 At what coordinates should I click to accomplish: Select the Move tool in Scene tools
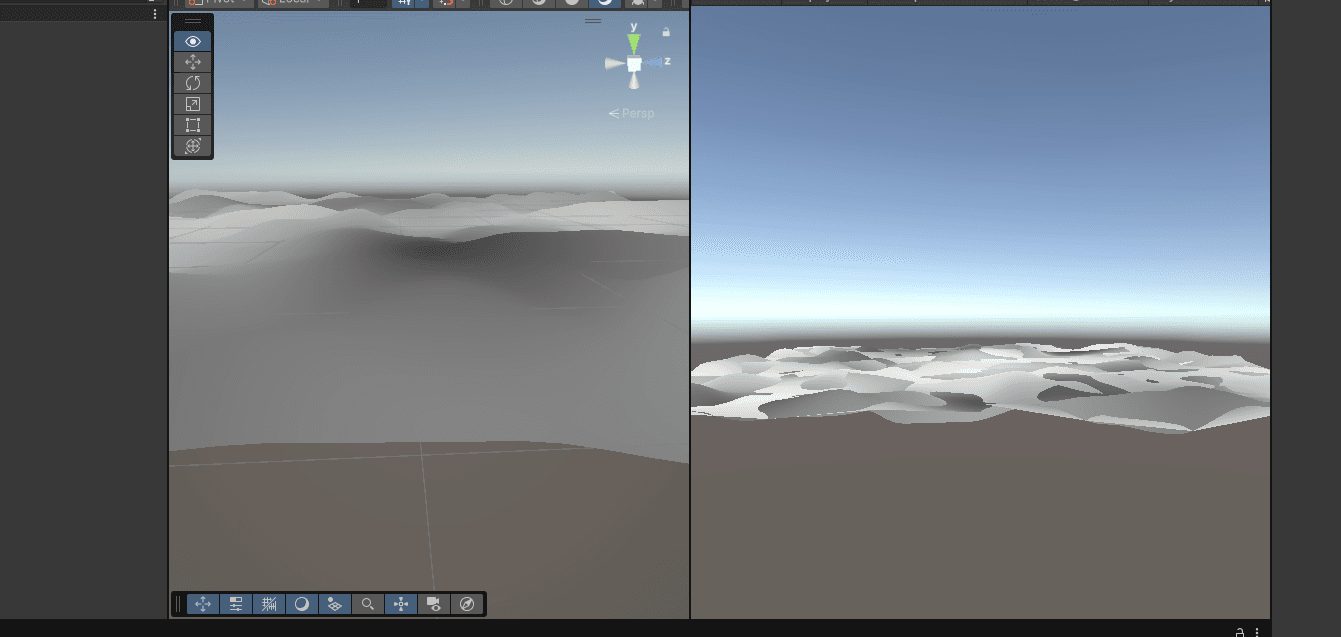(x=193, y=62)
